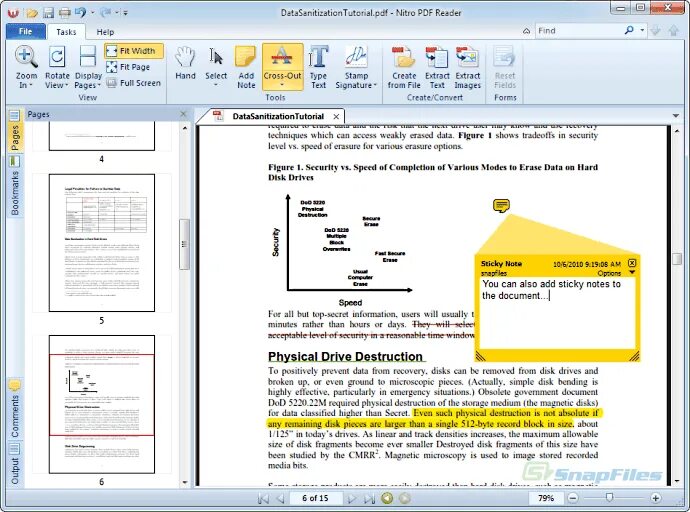
Task: Click the Undo icon in quick access
Action: (81, 13)
